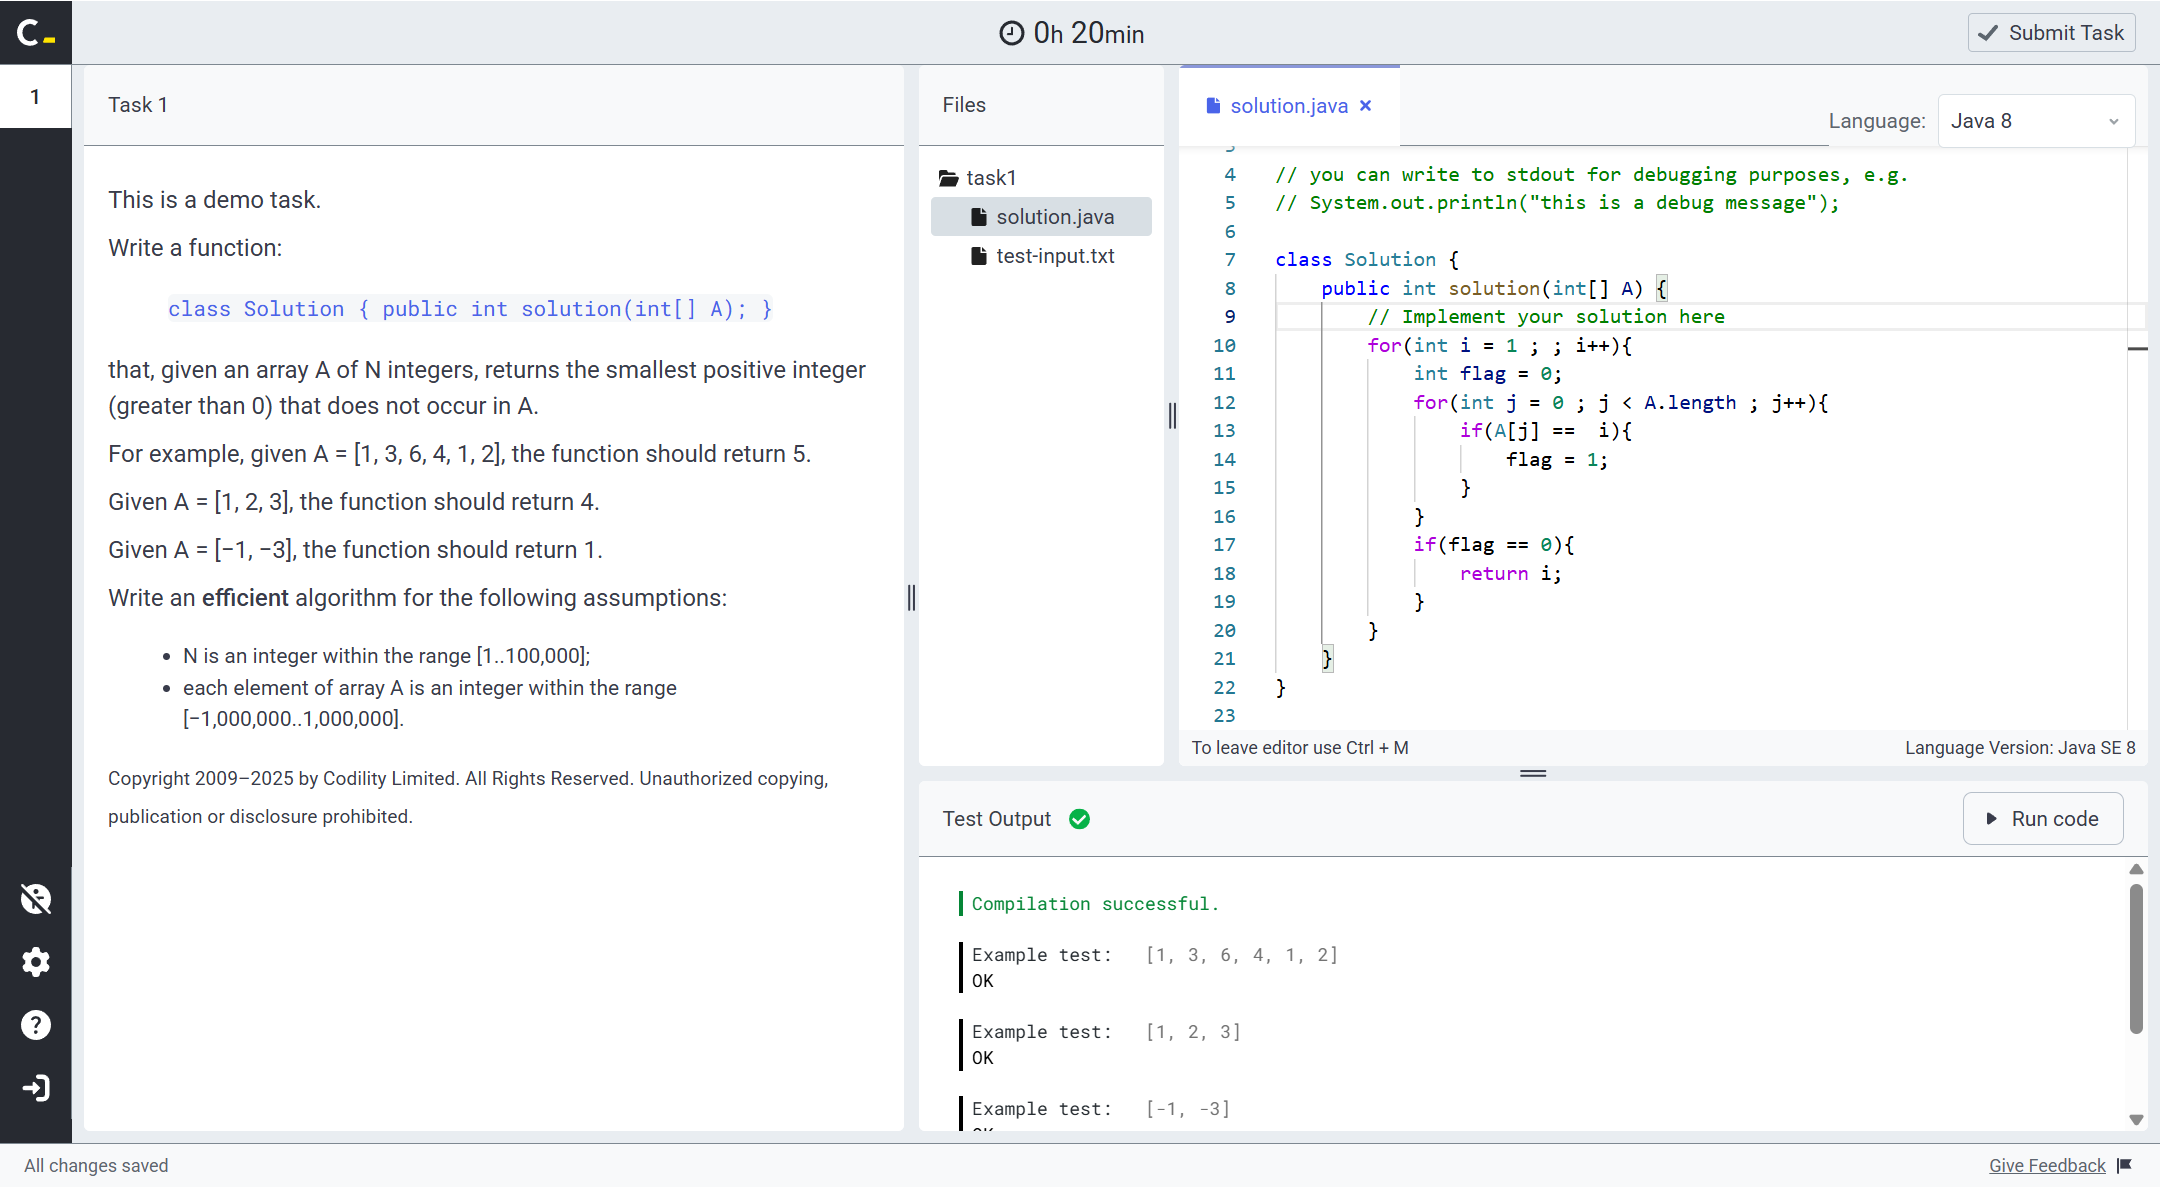Click the exit/logout icon in sidebar
This screenshot has height=1187, width=2160.
[36, 1088]
